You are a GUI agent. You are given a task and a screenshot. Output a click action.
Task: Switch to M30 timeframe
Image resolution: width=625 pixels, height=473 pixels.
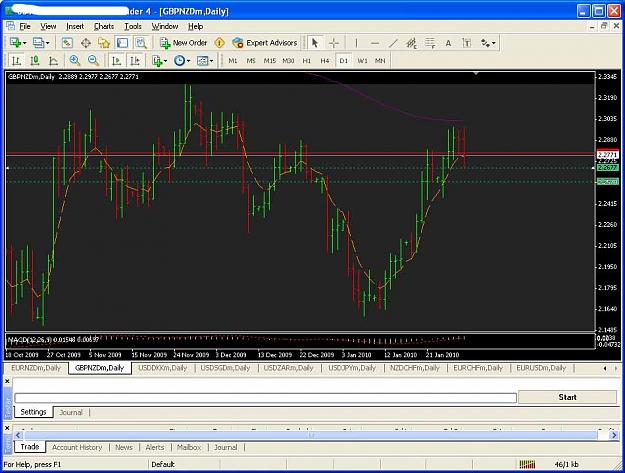(288, 61)
